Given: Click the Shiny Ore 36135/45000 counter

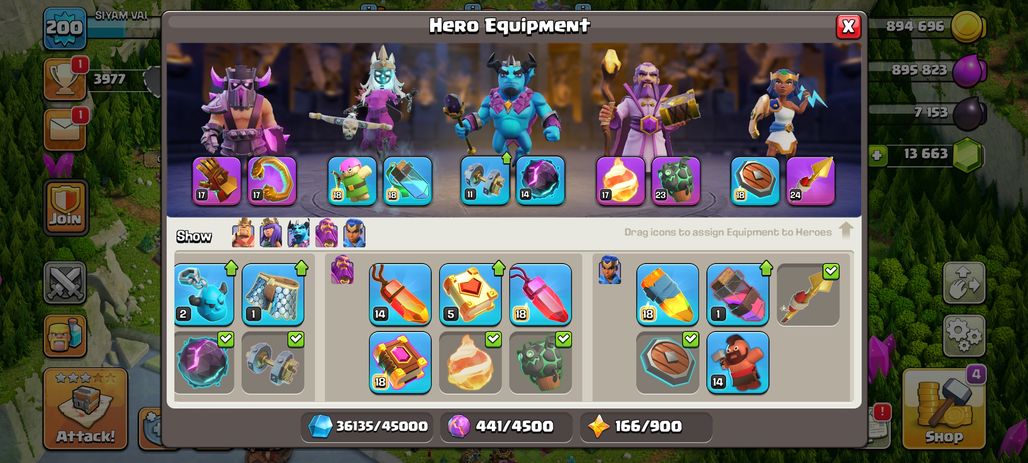Looking at the screenshot, I should [x=368, y=427].
